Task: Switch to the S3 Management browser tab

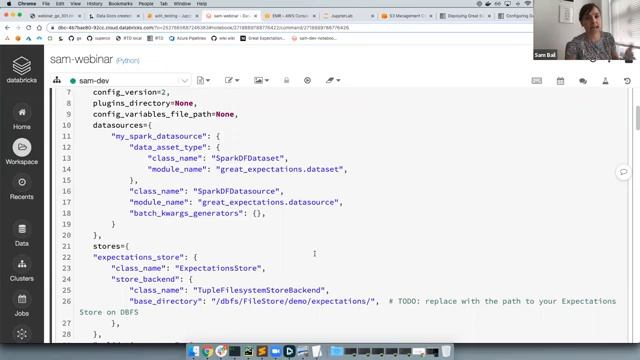Action: pyautogui.click(x=406, y=16)
